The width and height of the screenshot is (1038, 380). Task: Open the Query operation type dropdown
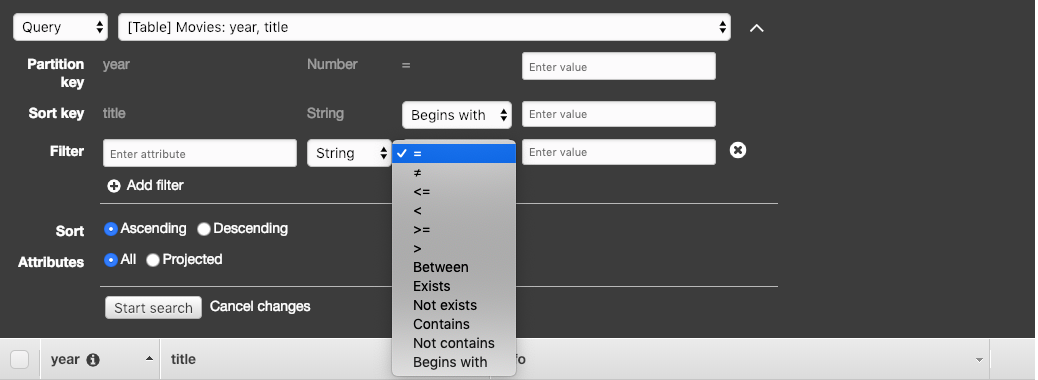[60, 27]
